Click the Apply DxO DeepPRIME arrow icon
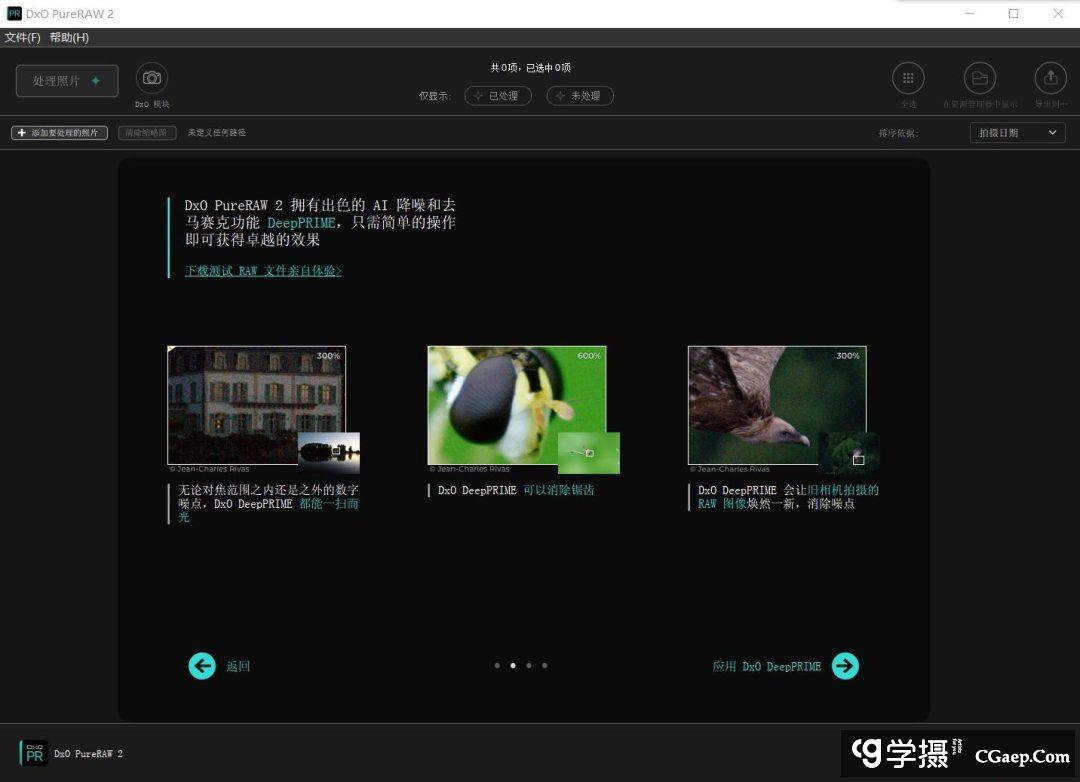This screenshot has width=1080, height=782. click(x=845, y=666)
